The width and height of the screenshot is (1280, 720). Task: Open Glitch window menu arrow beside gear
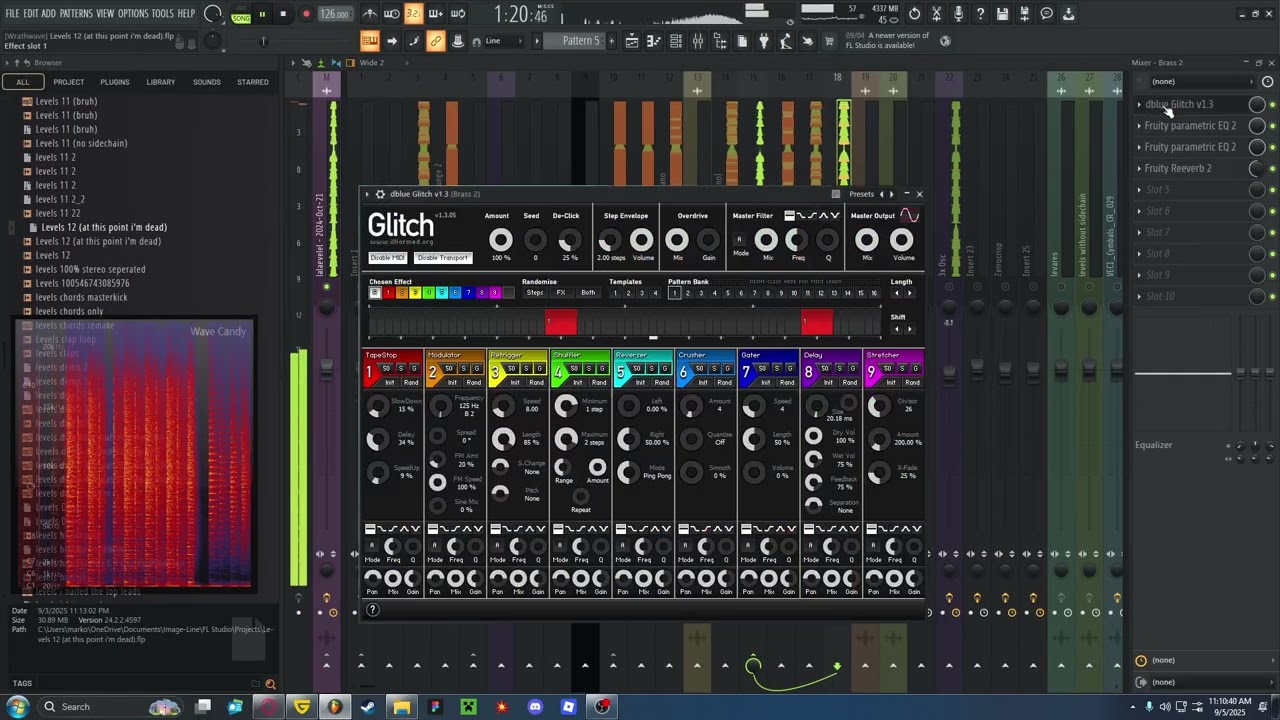pos(367,194)
